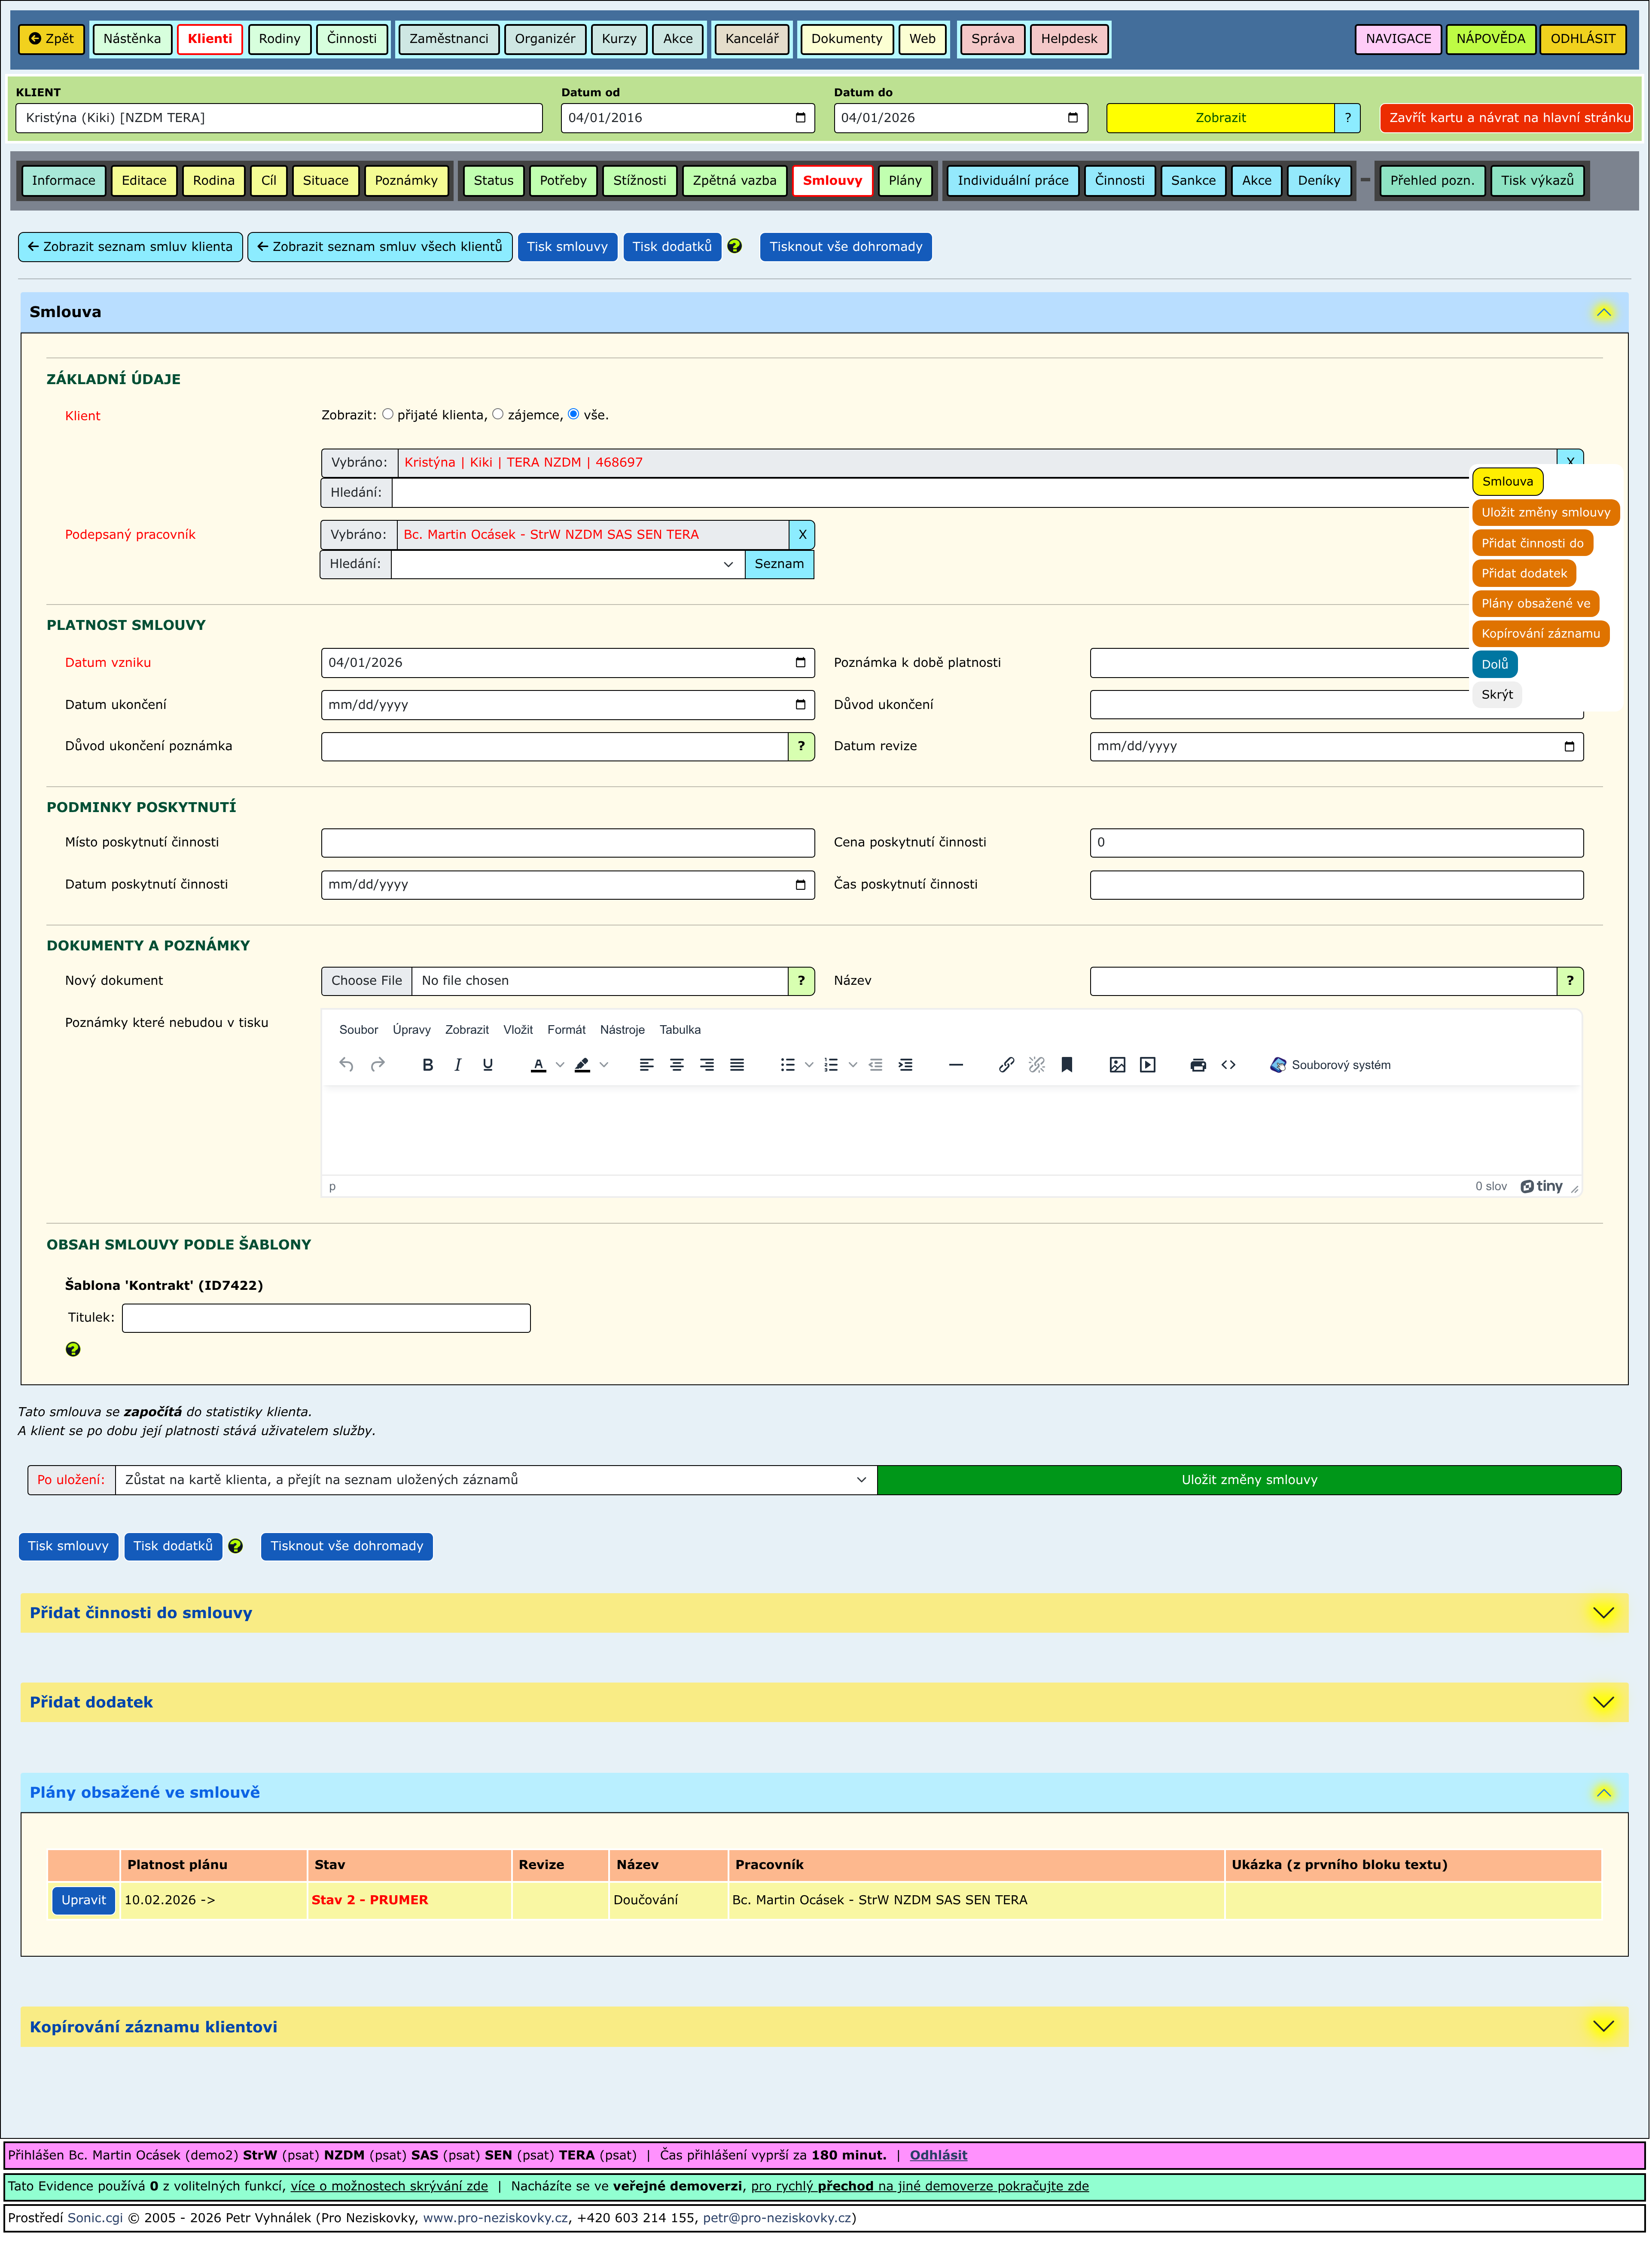This screenshot has height=2254, width=1652.
Task: Click 'Tisknout vše dohromady' at the top
Action: click(847, 247)
